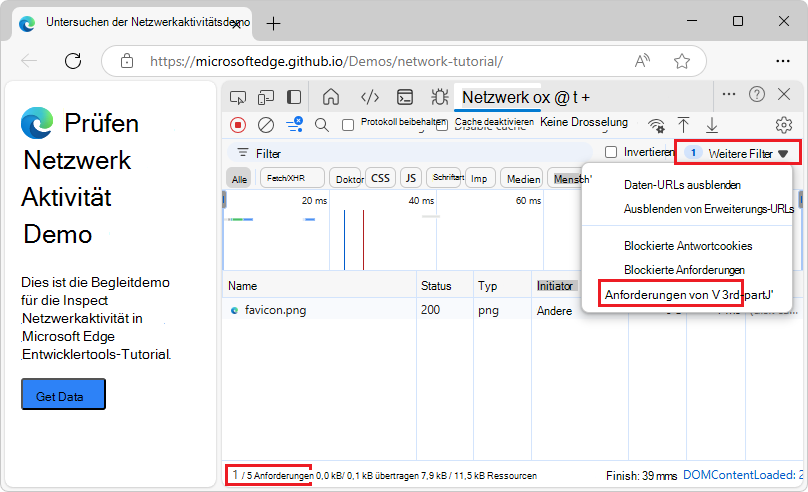Go back in browser history
Screen dimensions: 808x492
click(x=29, y=61)
